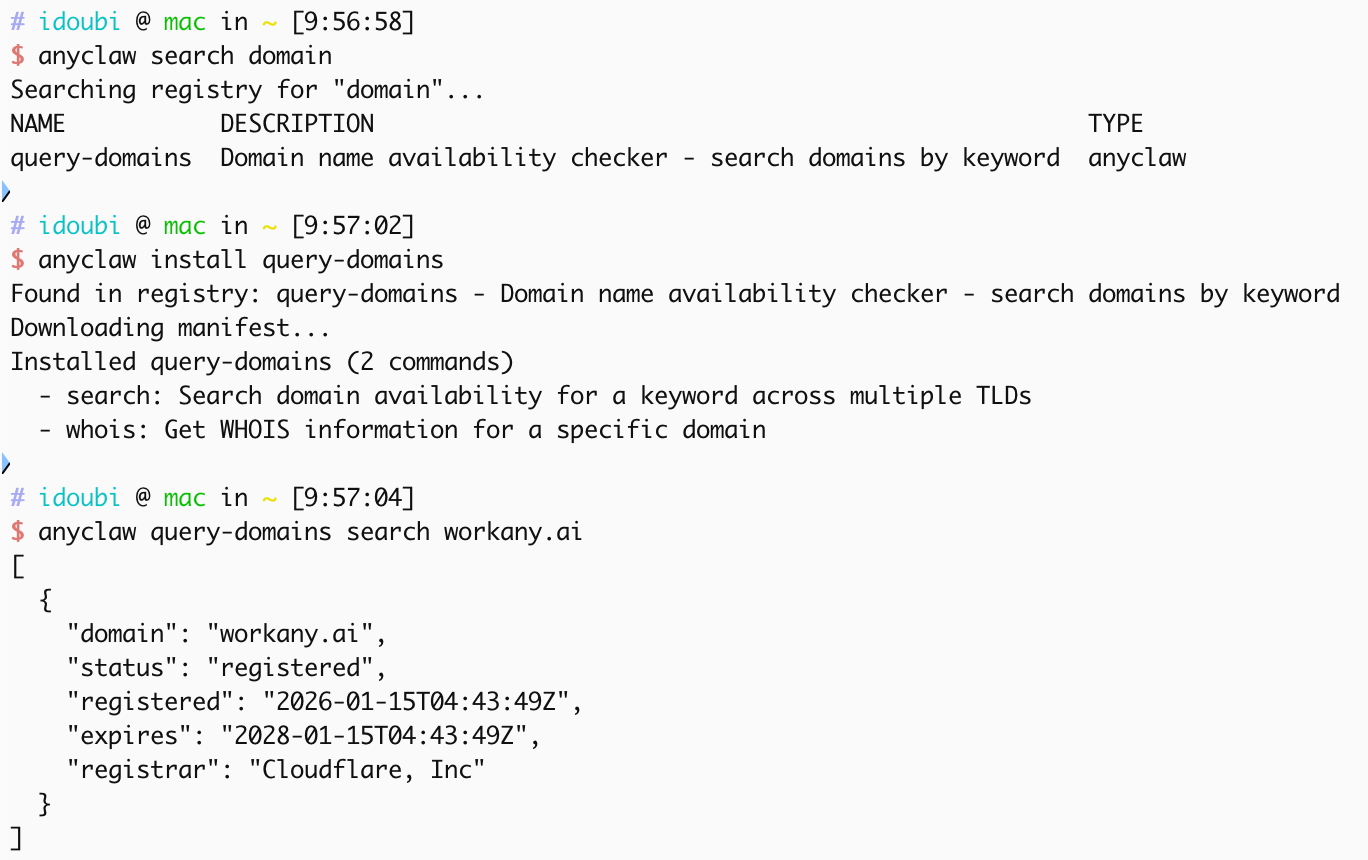The image size is (1368, 860).
Task: Click the red $ before "anyclaw query-domains search workany.ai"
Action: (17, 532)
